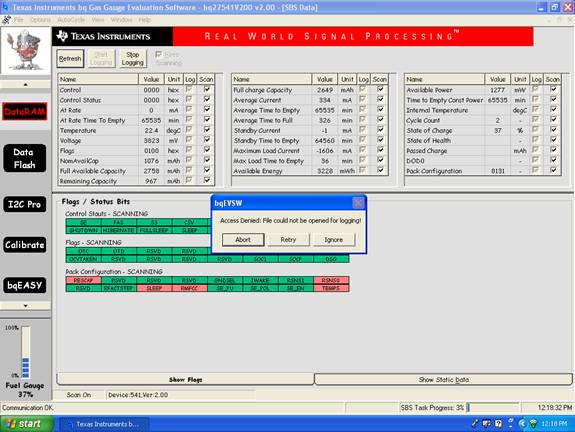Expand sidebar with the down arrow
Screen dimensions: 575x432
point(25,305)
